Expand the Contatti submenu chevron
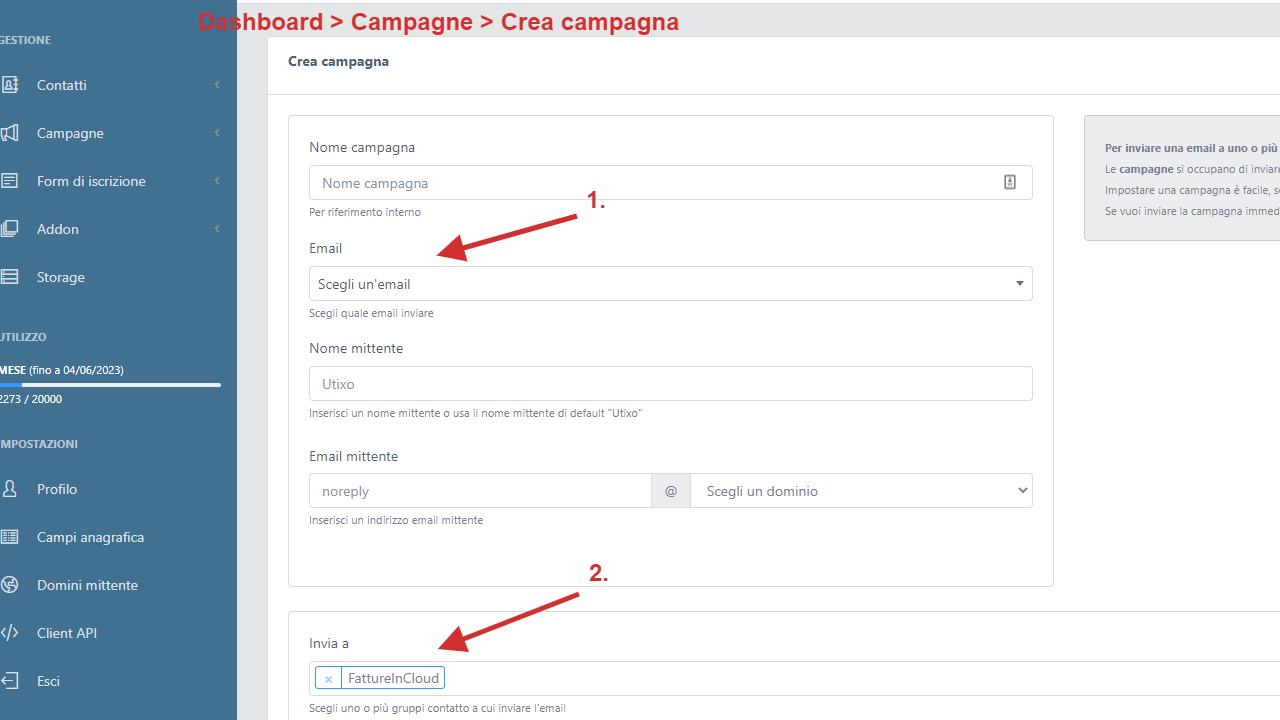The width and height of the screenshot is (1280, 720). (x=217, y=85)
